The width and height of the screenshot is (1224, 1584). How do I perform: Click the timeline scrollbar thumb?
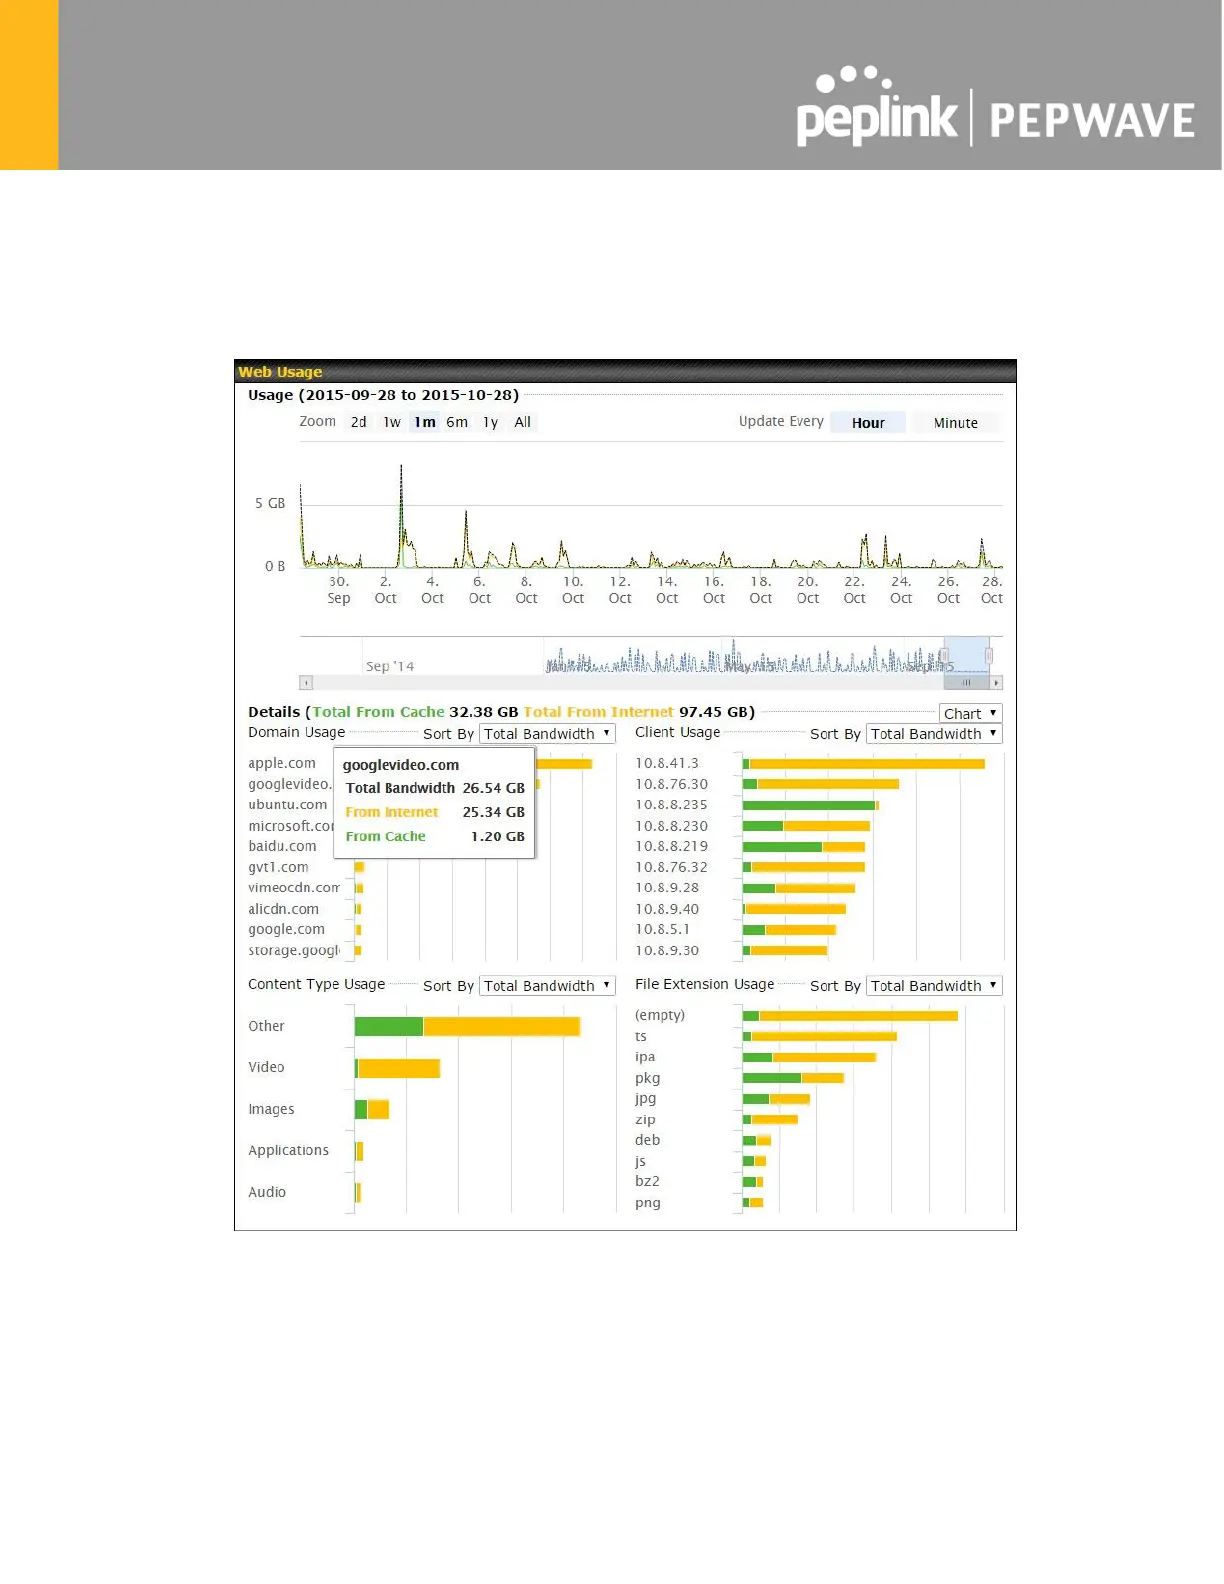pyautogui.click(x=966, y=683)
